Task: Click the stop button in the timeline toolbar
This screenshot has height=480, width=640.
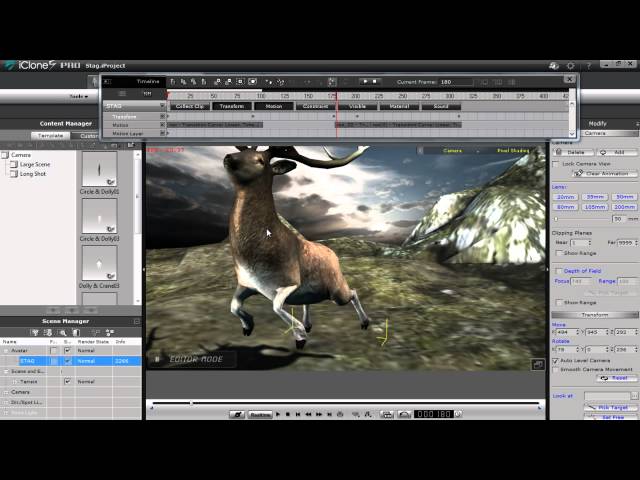Action: [374, 82]
